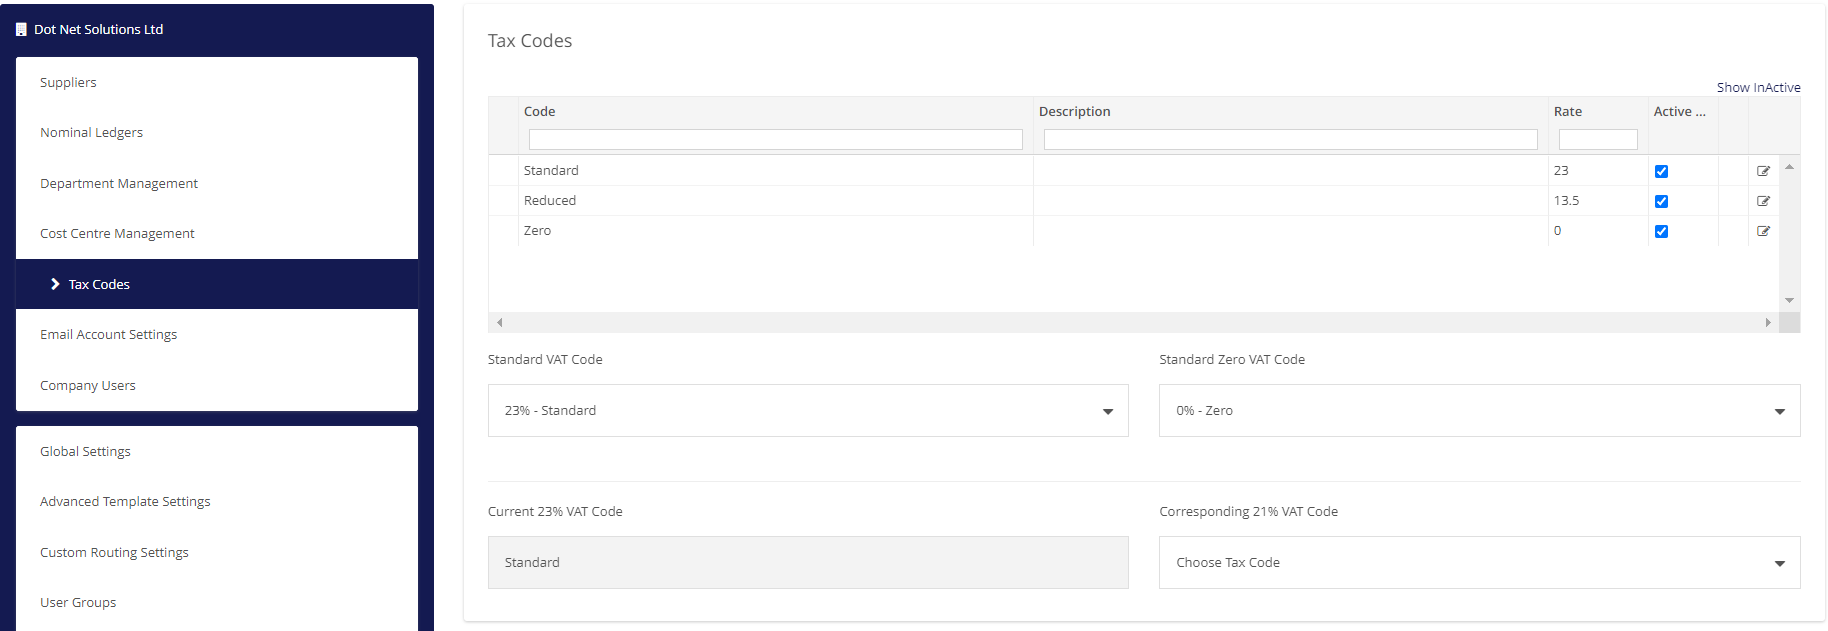Disable the Zero tax code Active checkbox
Image resolution: width=1828 pixels, height=631 pixels.
click(1661, 231)
